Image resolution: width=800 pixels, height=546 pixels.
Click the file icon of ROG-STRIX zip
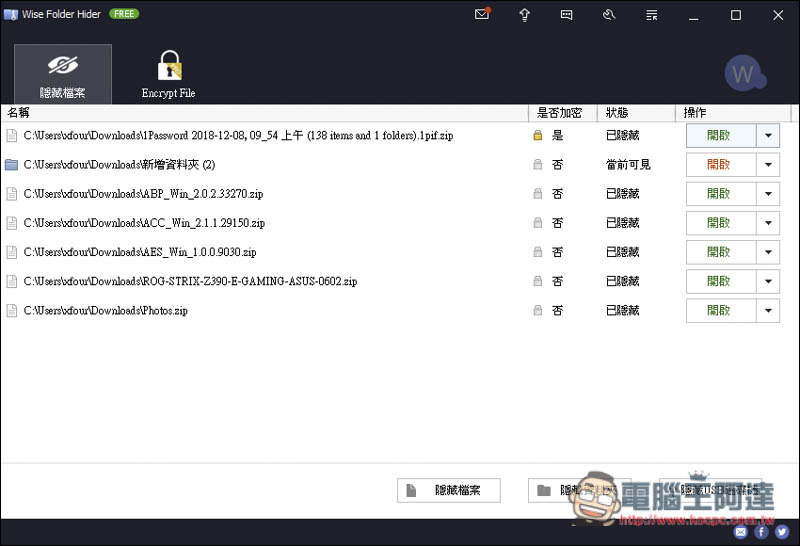[11, 281]
